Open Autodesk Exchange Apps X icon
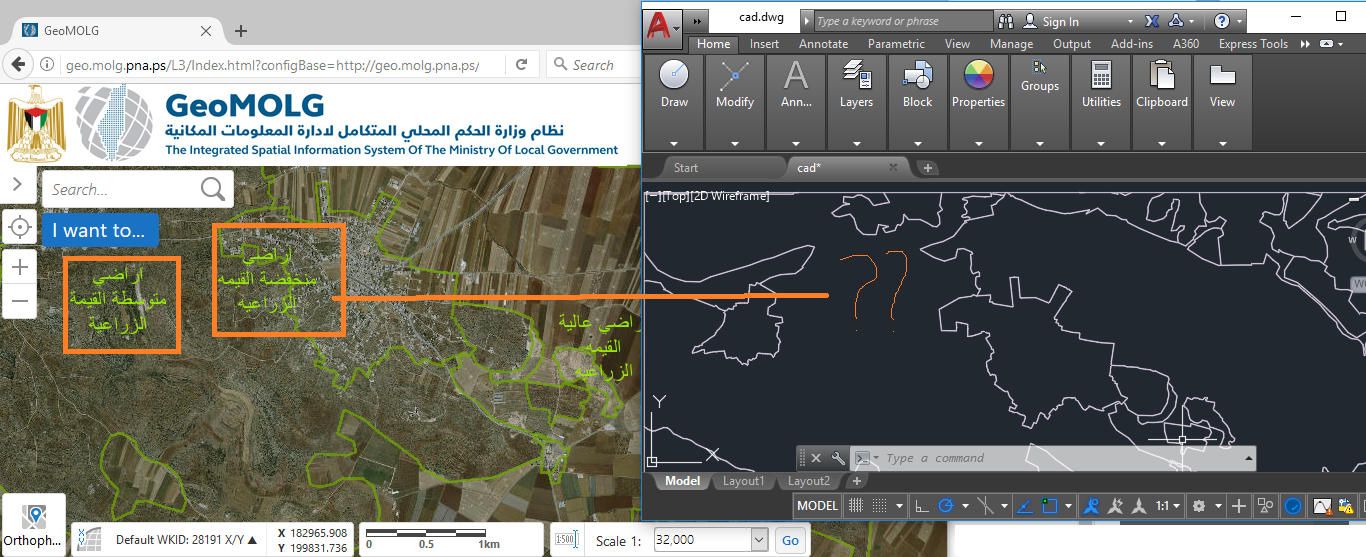Screen dimensions: 1366x557 pos(1151,21)
